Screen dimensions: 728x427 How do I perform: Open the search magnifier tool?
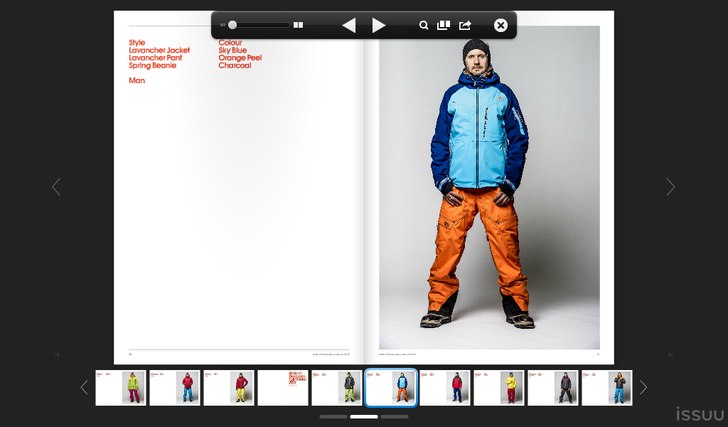click(423, 25)
